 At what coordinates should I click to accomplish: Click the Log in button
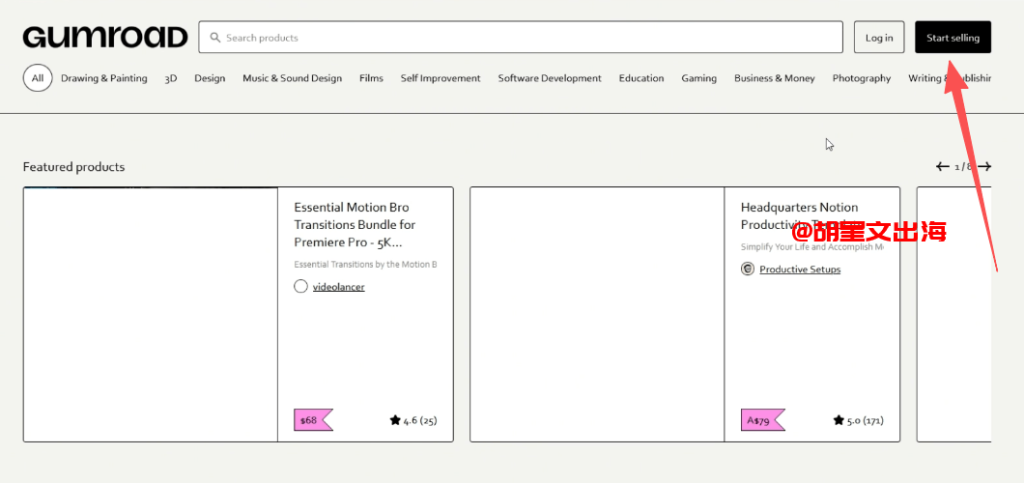(879, 37)
